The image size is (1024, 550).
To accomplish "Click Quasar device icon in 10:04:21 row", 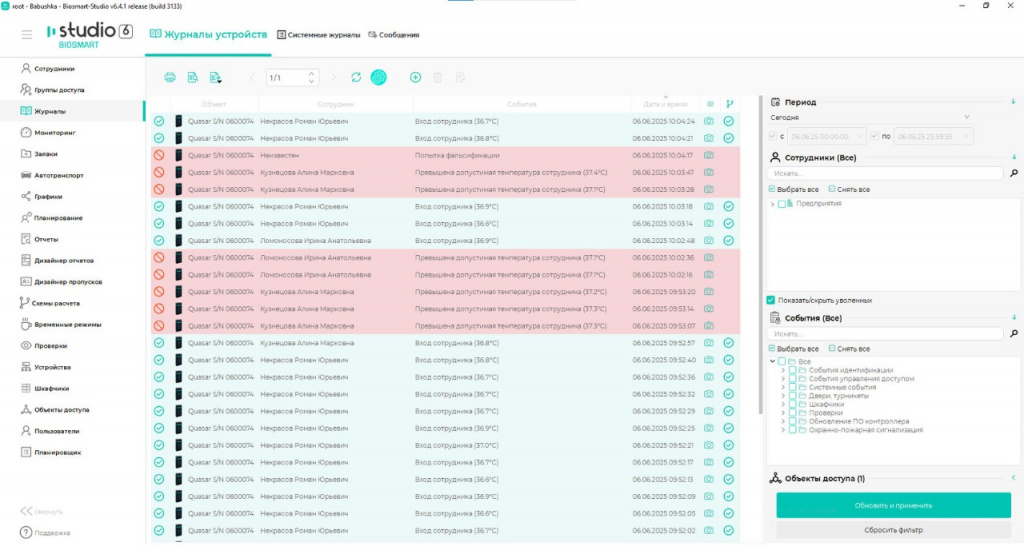I will tap(178, 138).
